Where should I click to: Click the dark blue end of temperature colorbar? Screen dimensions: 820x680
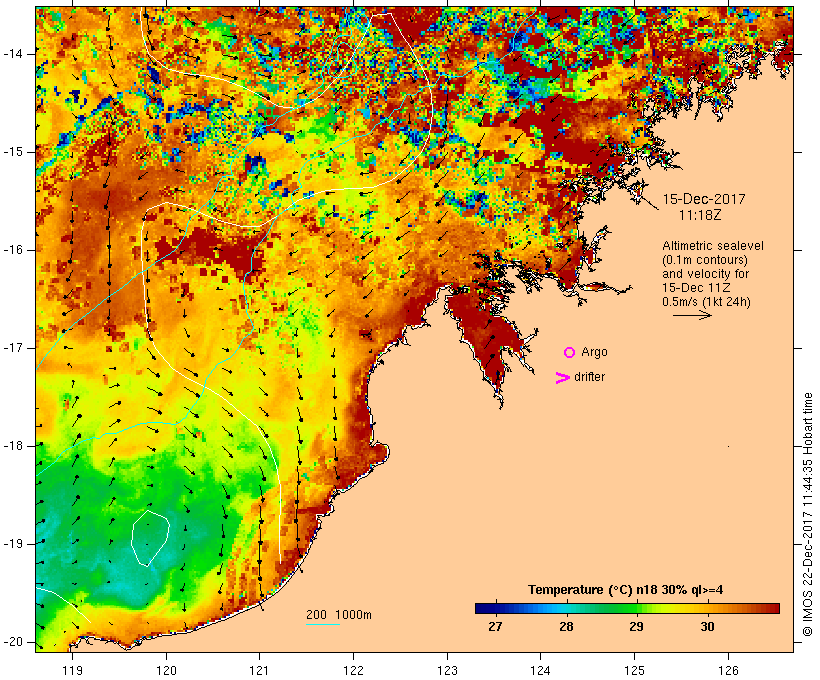coord(484,608)
